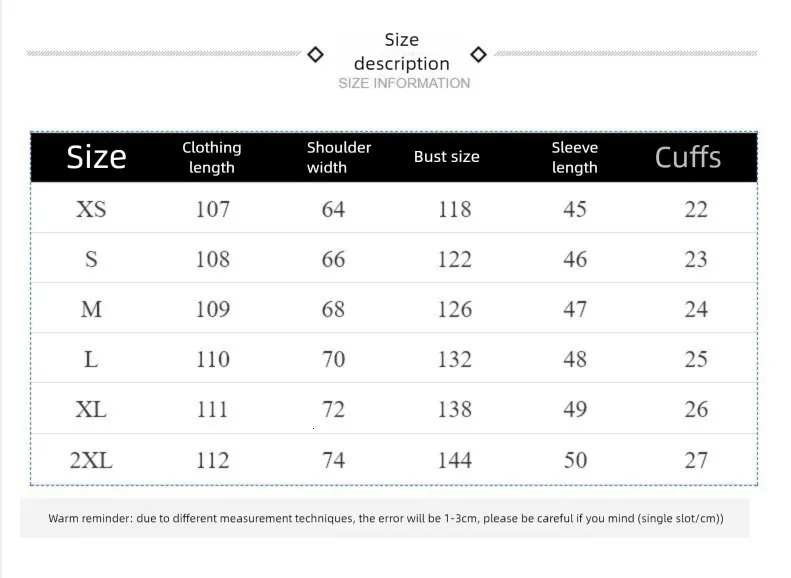Select the XL size row label
Screen dimensions: 791x578
tap(91, 409)
